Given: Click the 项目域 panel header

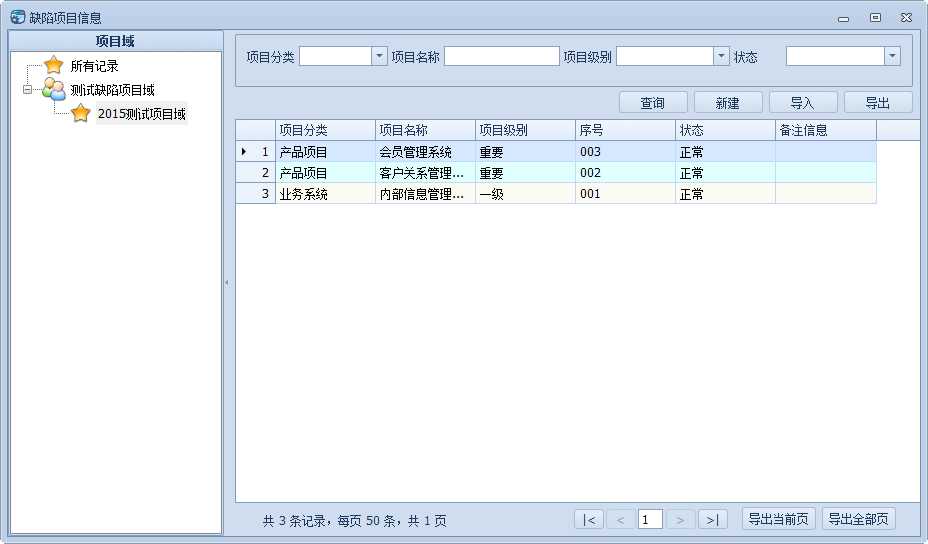Looking at the screenshot, I should coord(115,41).
